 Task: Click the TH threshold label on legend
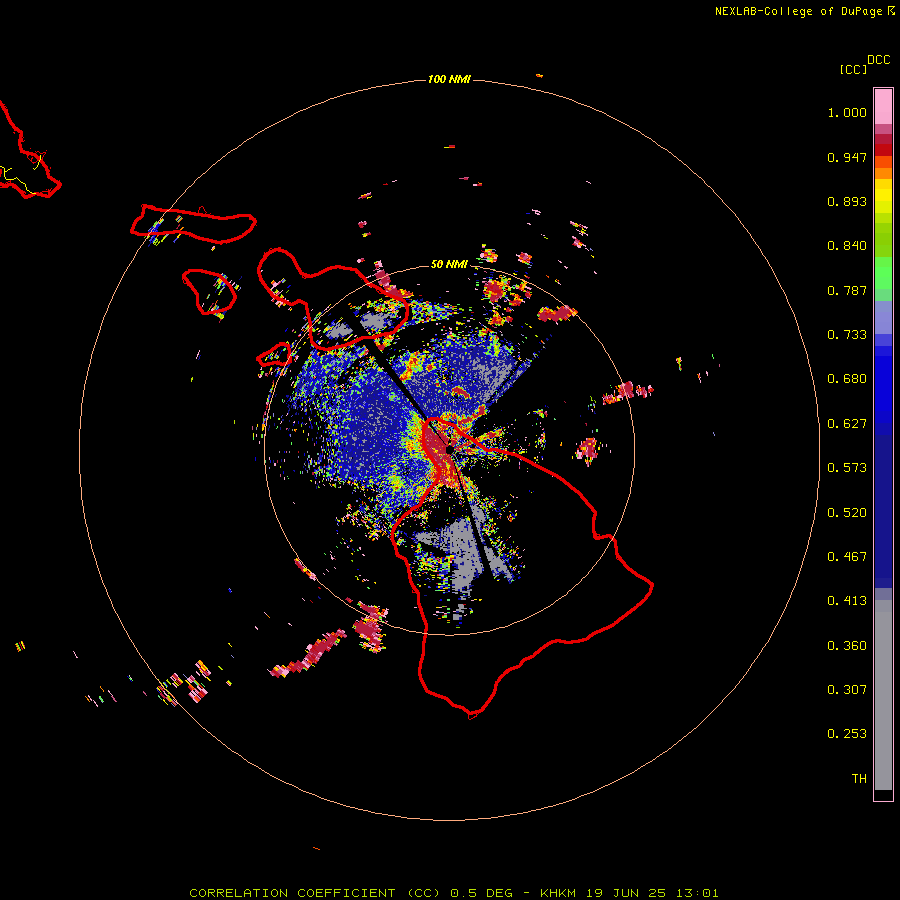tap(859, 779)
